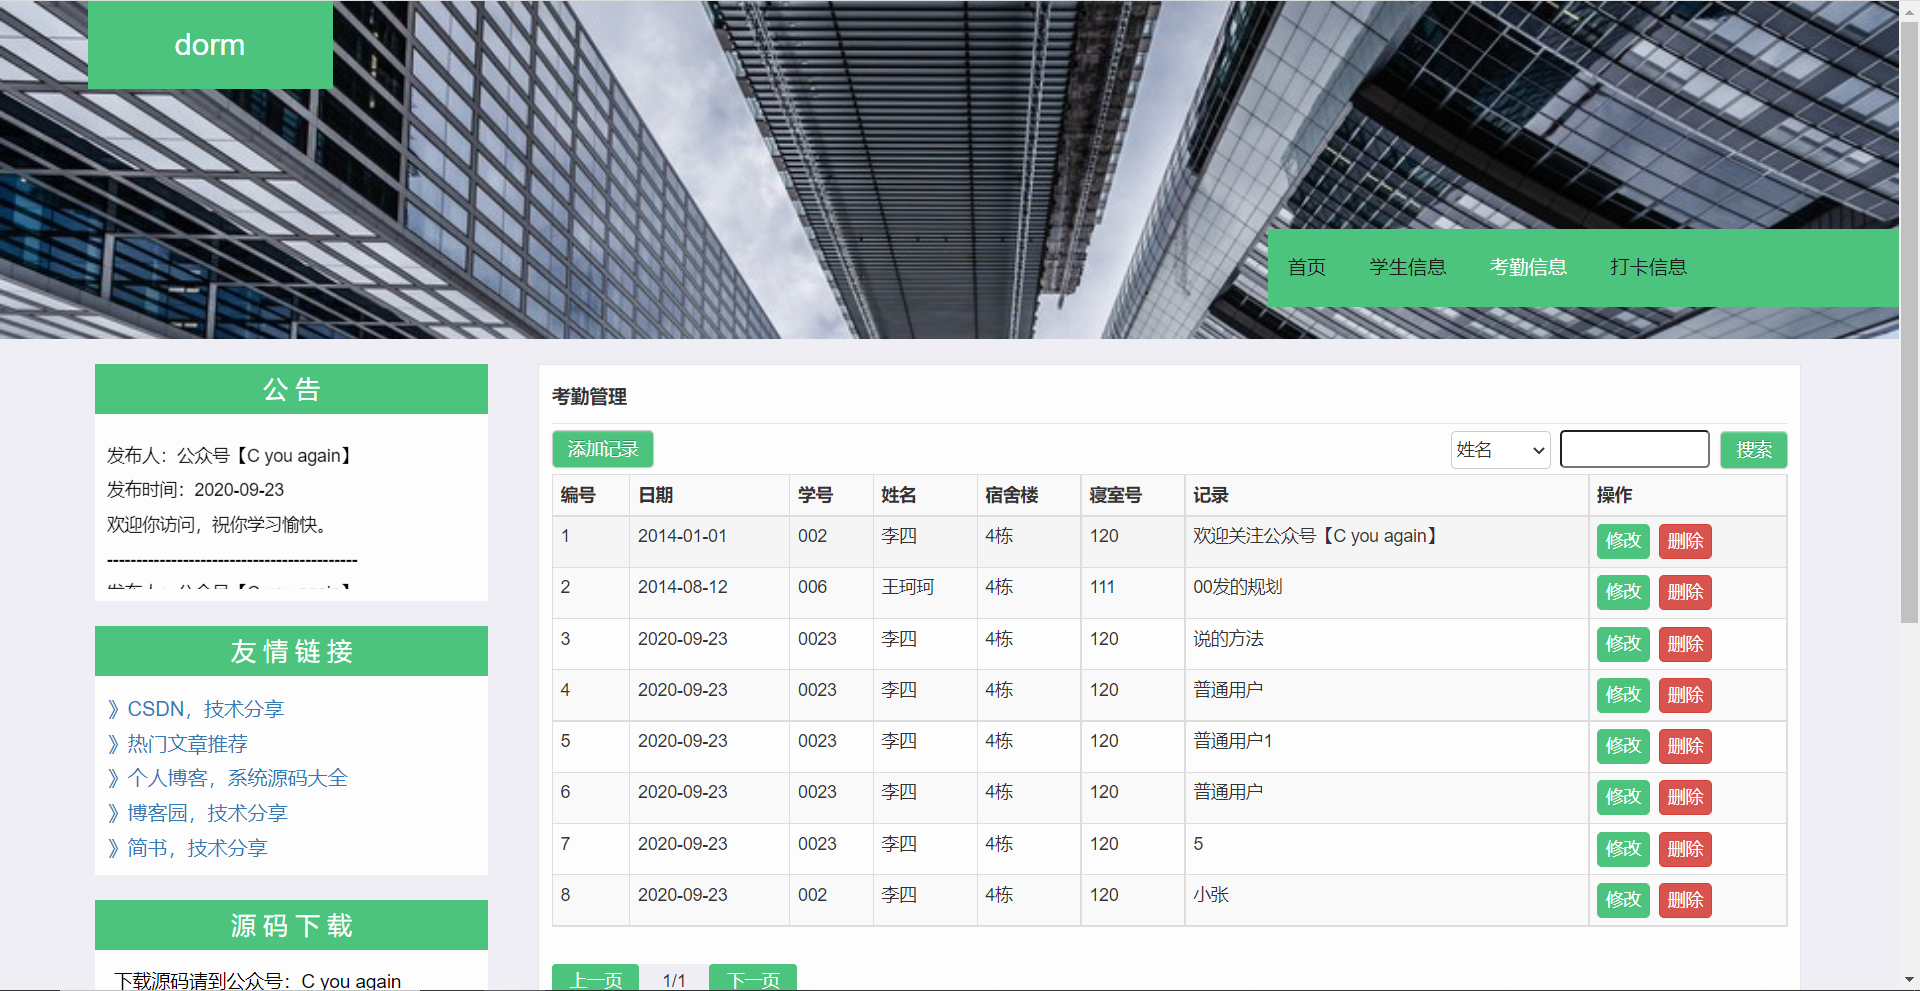Edit record 1 with 修改 button
The height and width of the screenshot is (991, 1920).
1623,541
